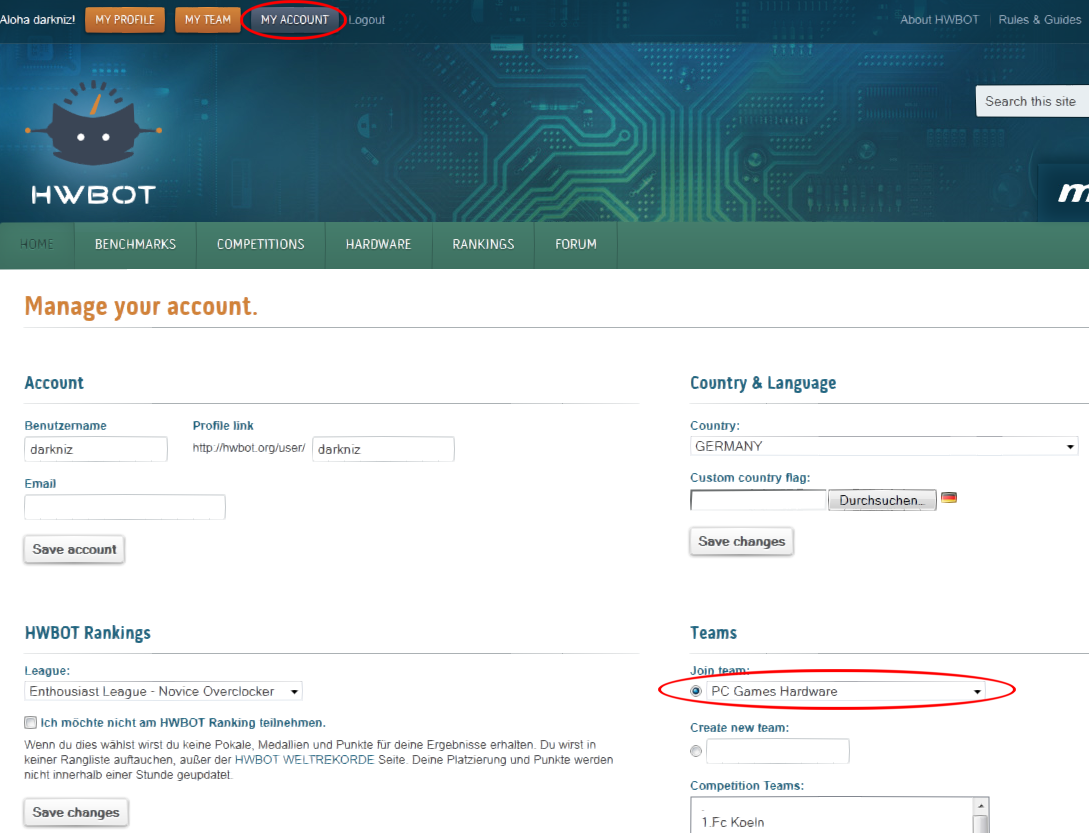Viewport: 1089px width, 833px height.
Task: Open the HARDWARE menu
Action: 379,245
